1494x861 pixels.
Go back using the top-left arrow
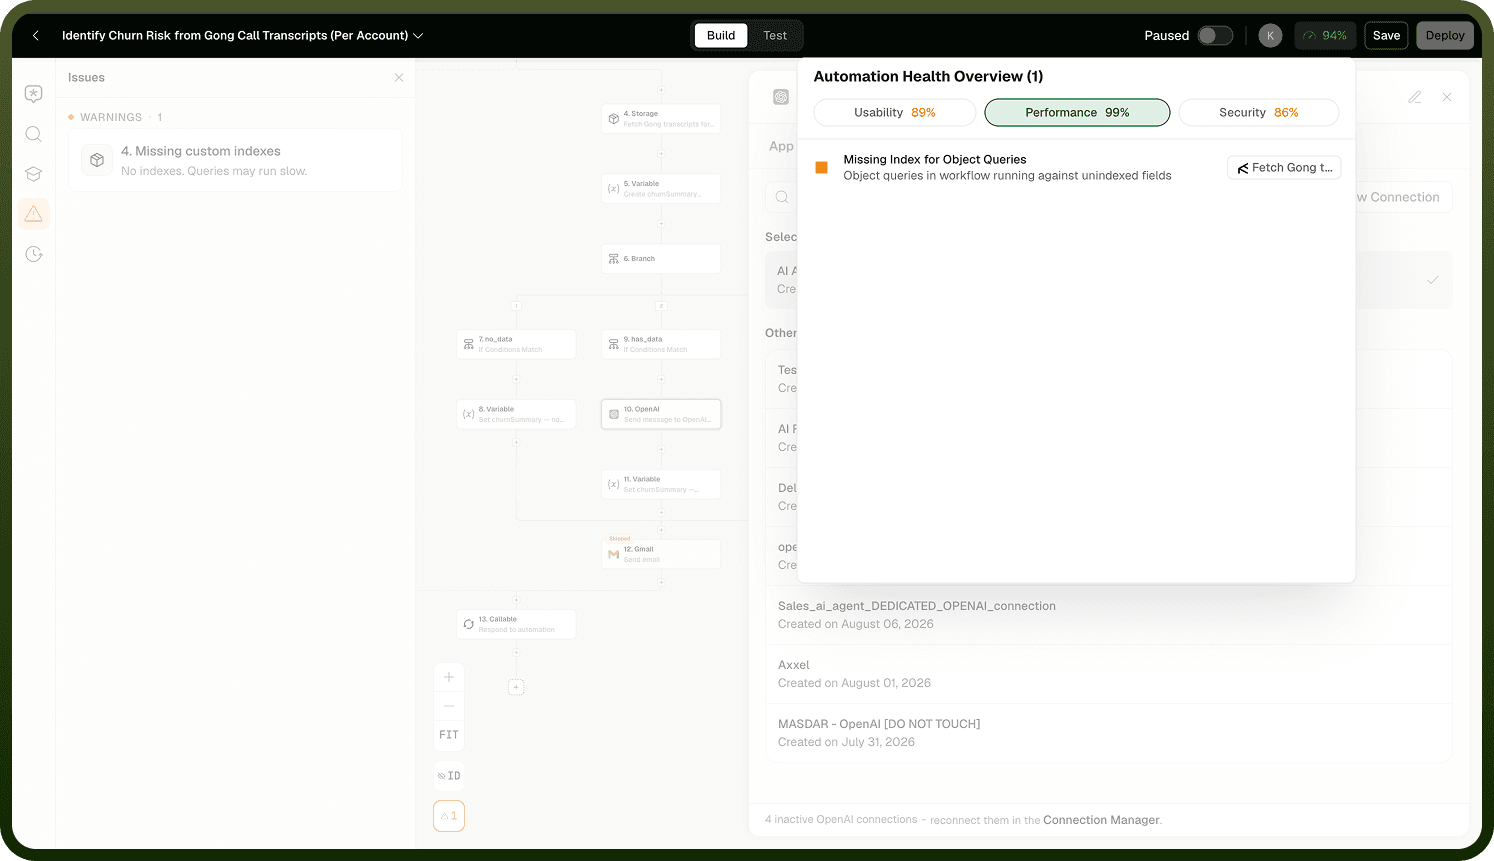click(36, 35)
